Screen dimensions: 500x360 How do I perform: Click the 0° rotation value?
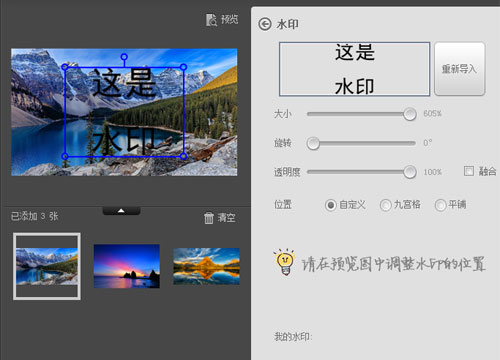point(428,143)
